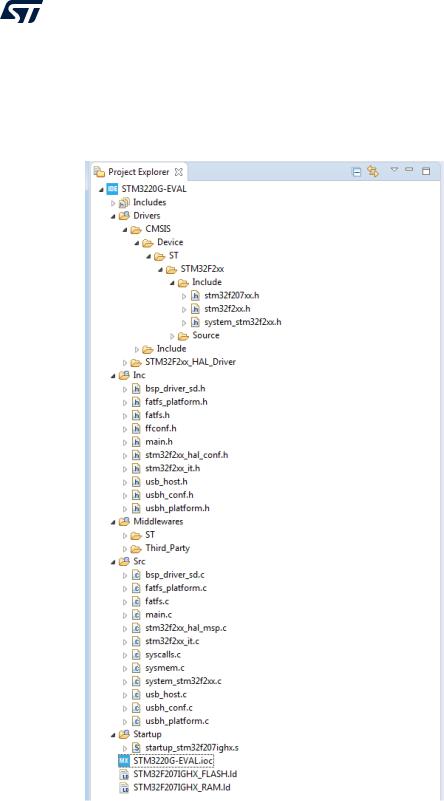This screenshot has width=444, height=801.
Task: Minimize the Project Explorer view
Action: coord(409,170)
